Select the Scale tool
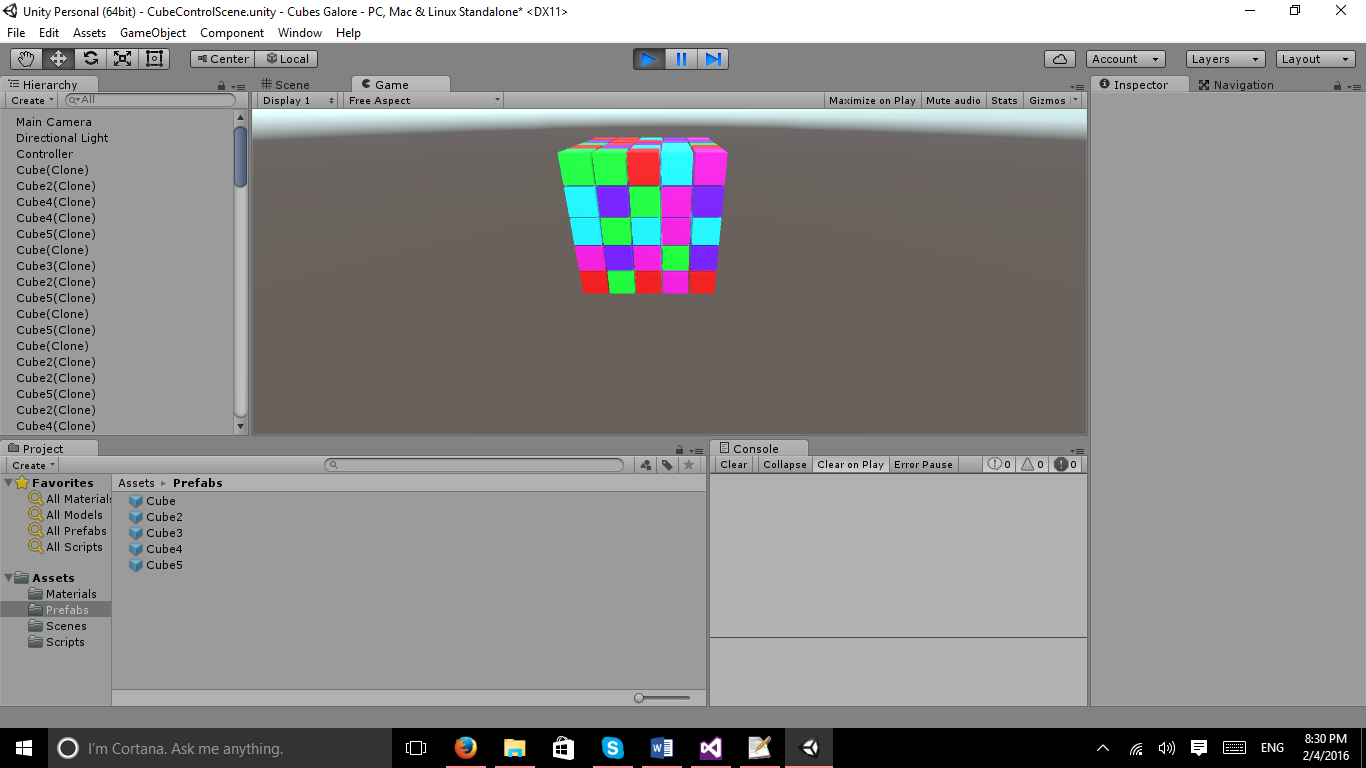This screenshot has height=768, width=1366. (122, 59)
